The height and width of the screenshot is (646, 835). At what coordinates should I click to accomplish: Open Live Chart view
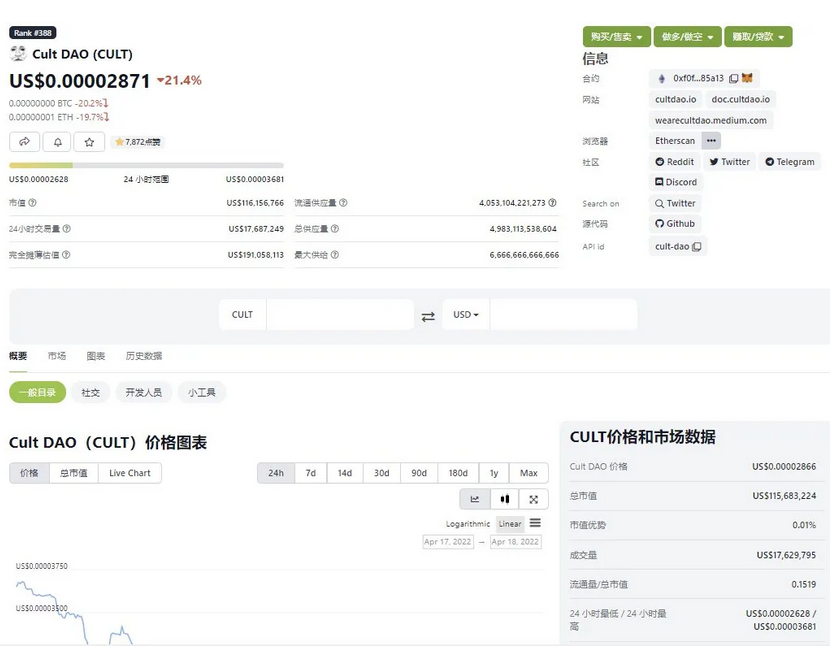(x=130, y=473)
